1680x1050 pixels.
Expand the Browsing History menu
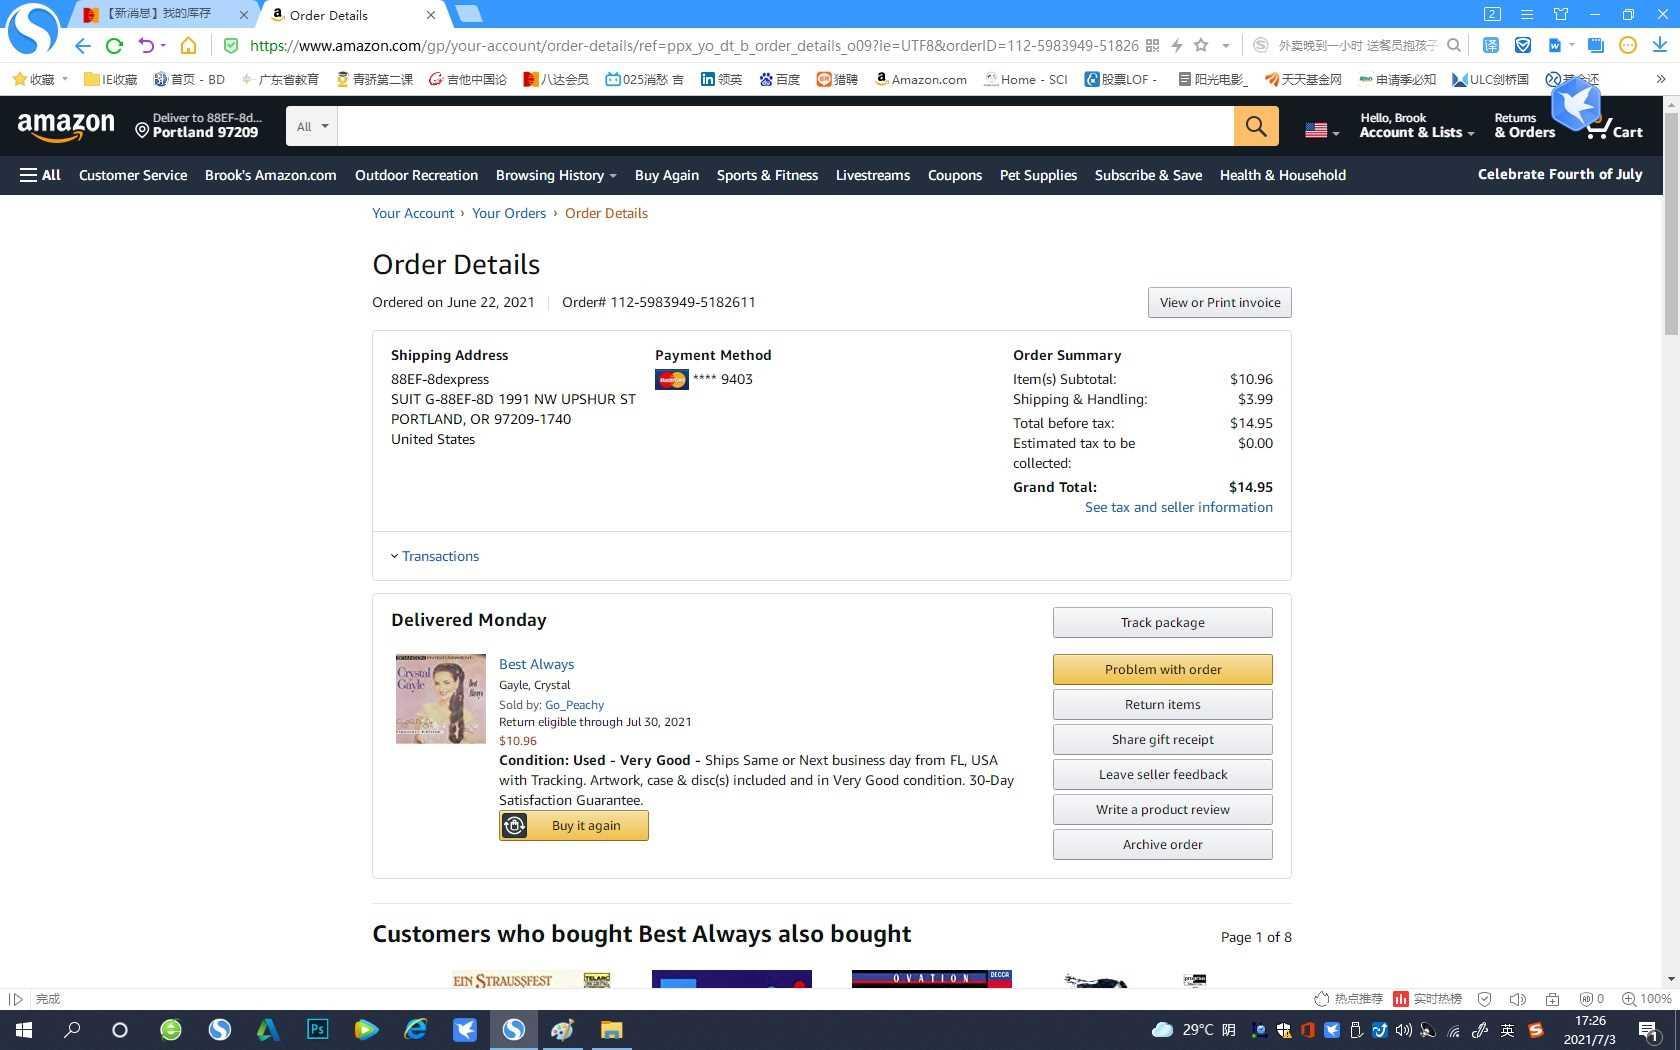556,175
